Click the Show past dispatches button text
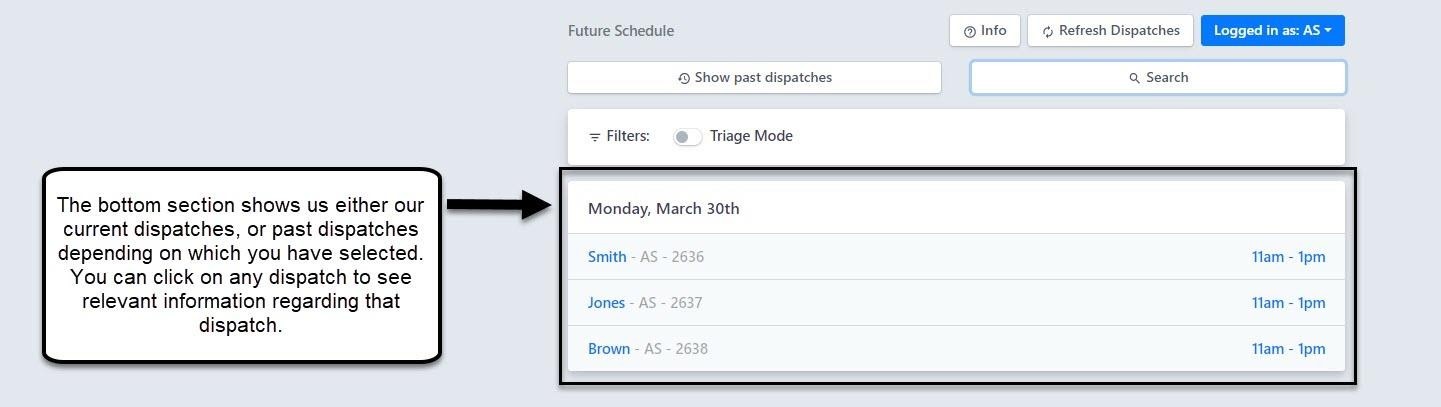This screenshot has height=407, width=1441. 763,77
